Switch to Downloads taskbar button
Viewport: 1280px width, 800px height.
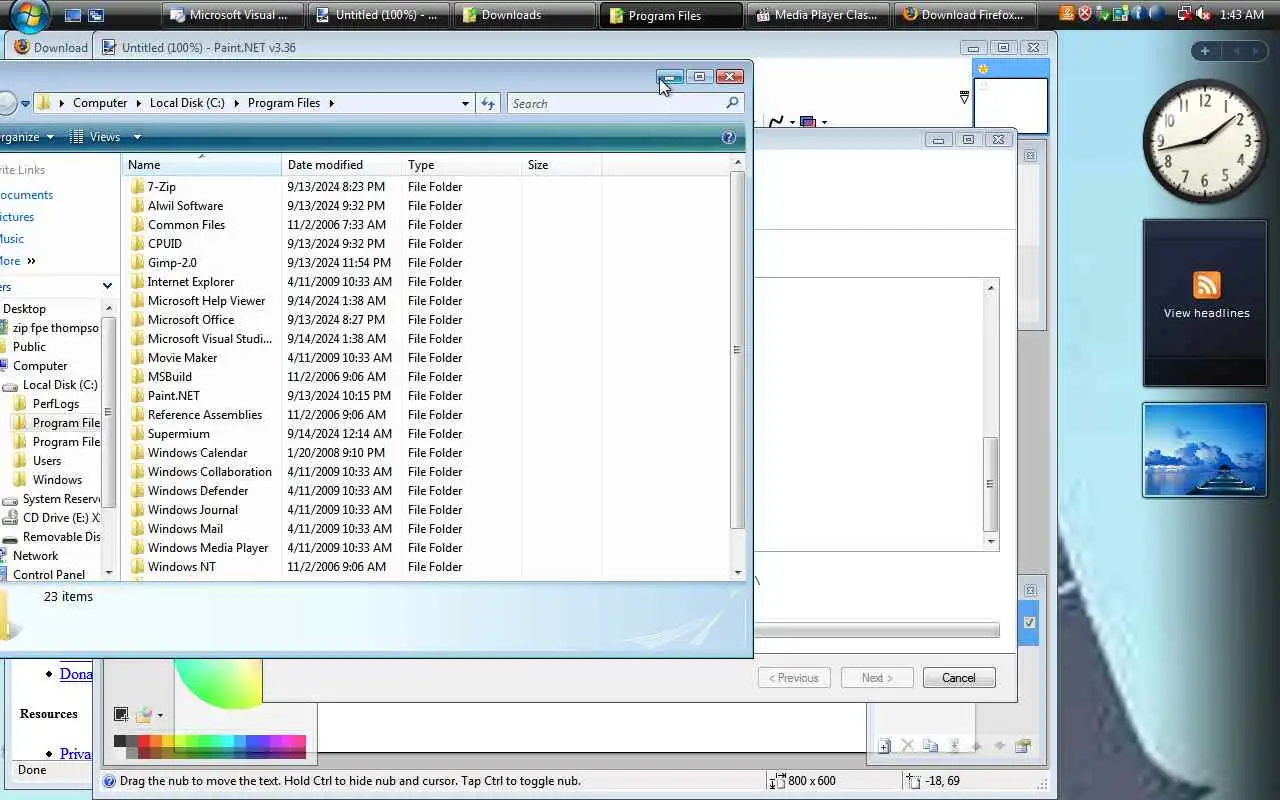[x=525, y=15]
